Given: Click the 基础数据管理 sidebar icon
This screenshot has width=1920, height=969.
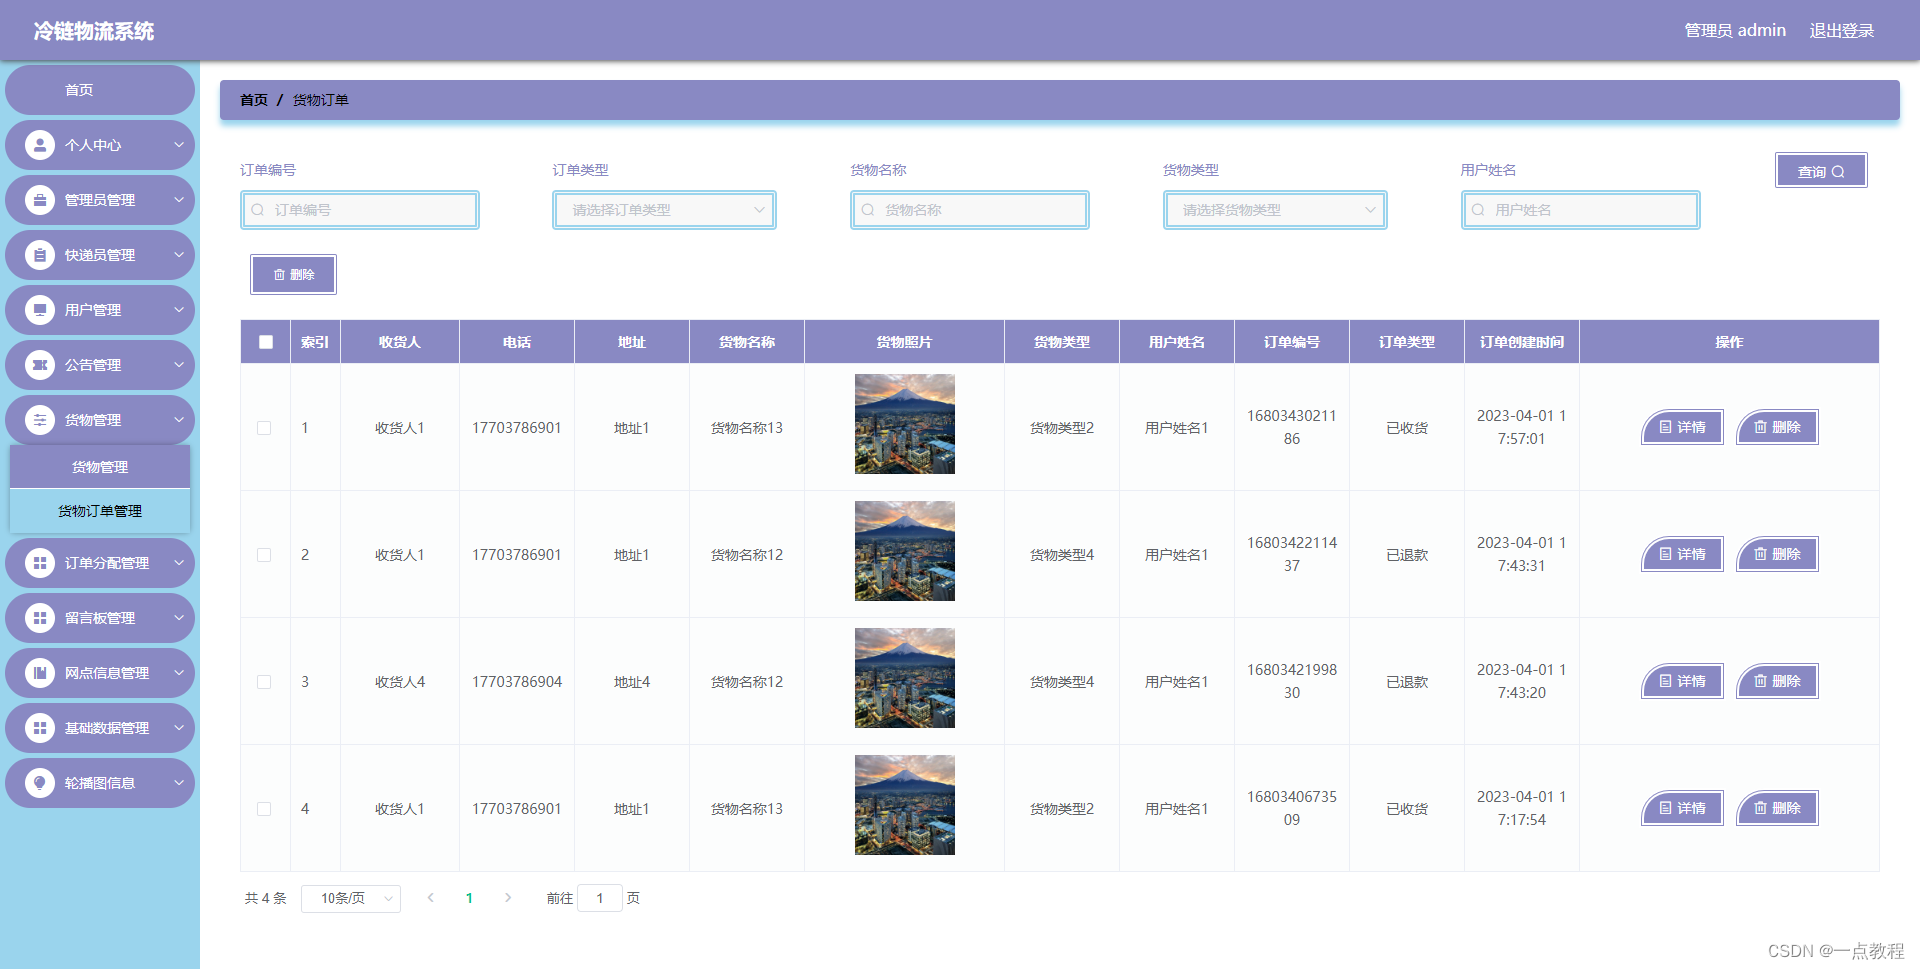Looking at the screenshot, I should pos(40,728).
